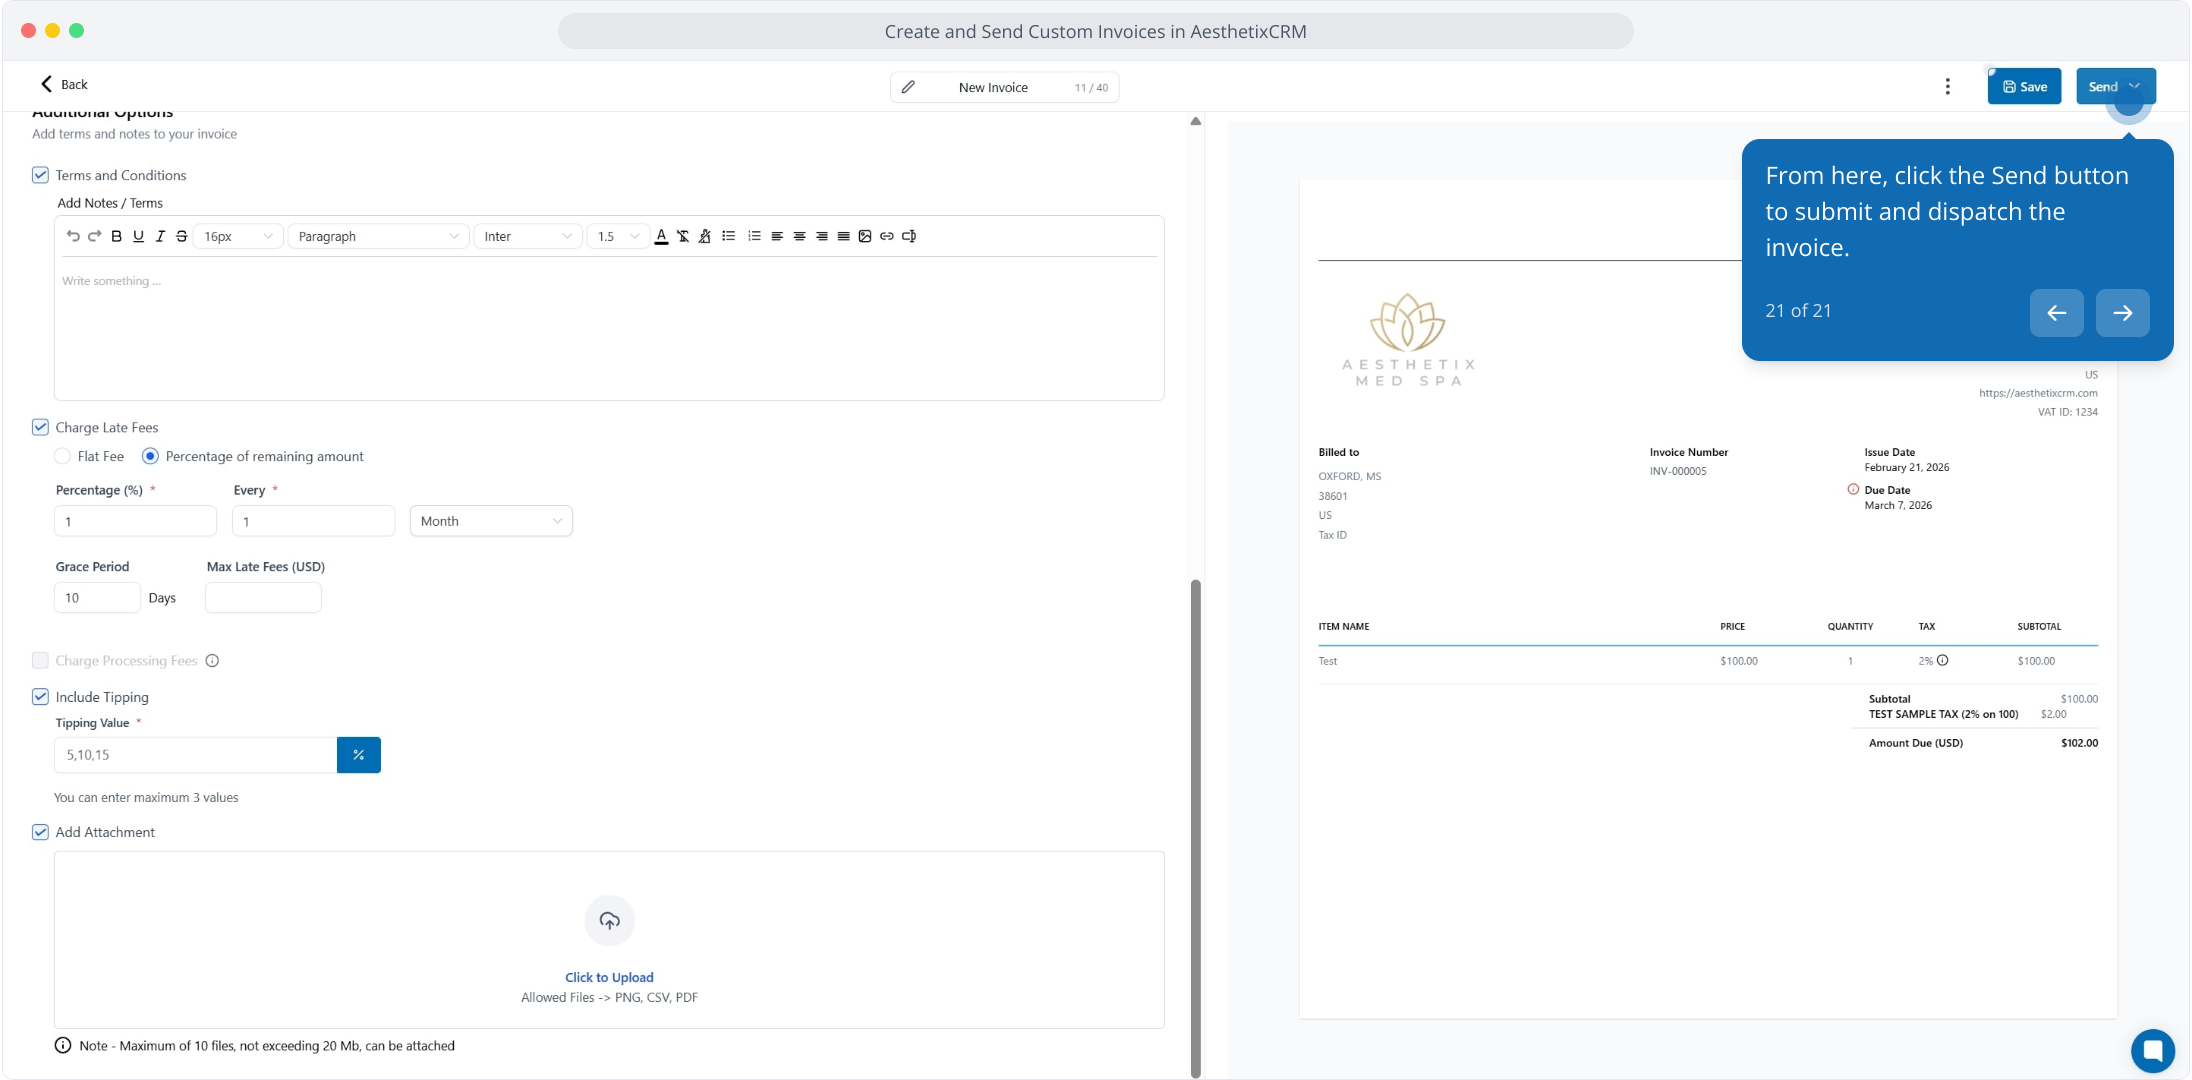Open the three-dot more options menu

1947,87
